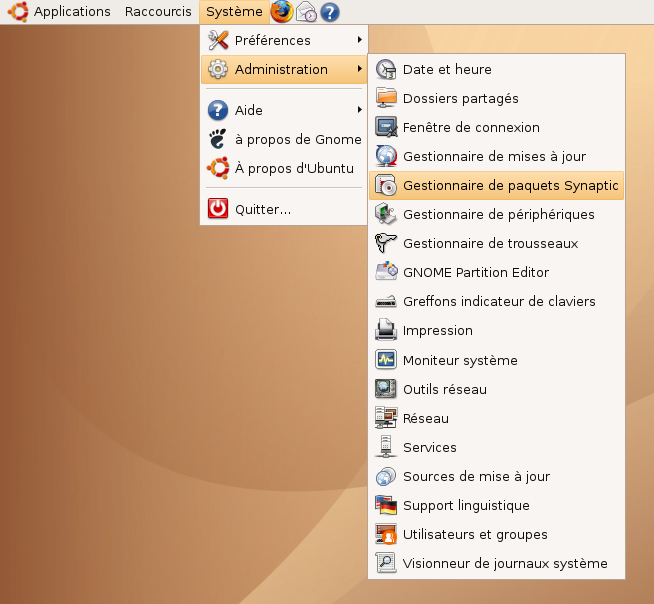Click the clock icon for Date et heure
This screenshot has height=604, width=654.
[x=386, y=70]
